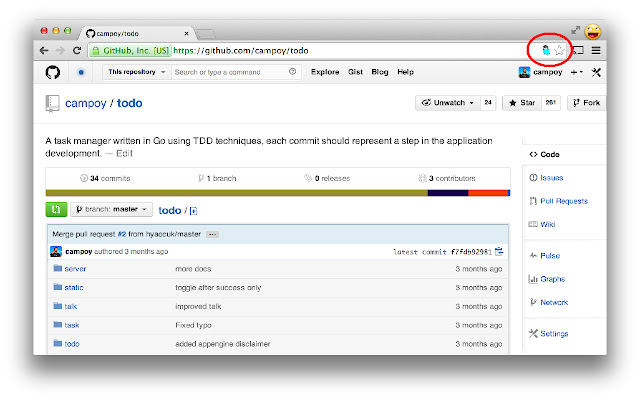The width and height of the screenshot is (640, 400).
Task: Click the notifications indicator dot
Action: [x=81, y=72]
